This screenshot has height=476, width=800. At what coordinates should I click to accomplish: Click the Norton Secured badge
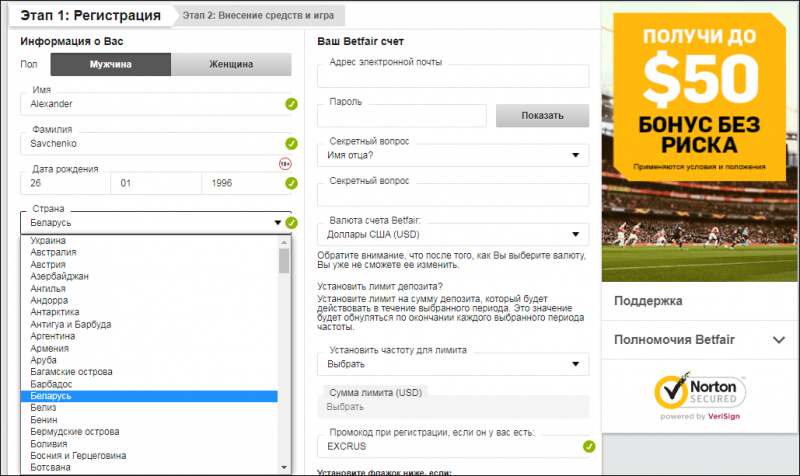click(700, 395)
